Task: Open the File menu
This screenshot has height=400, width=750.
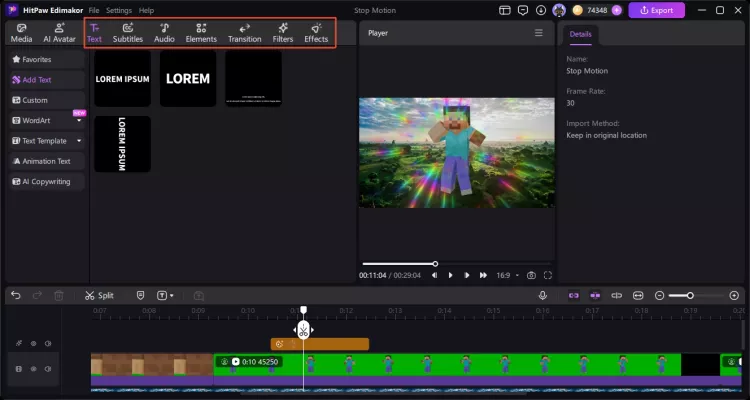Action: click(94, 10)
